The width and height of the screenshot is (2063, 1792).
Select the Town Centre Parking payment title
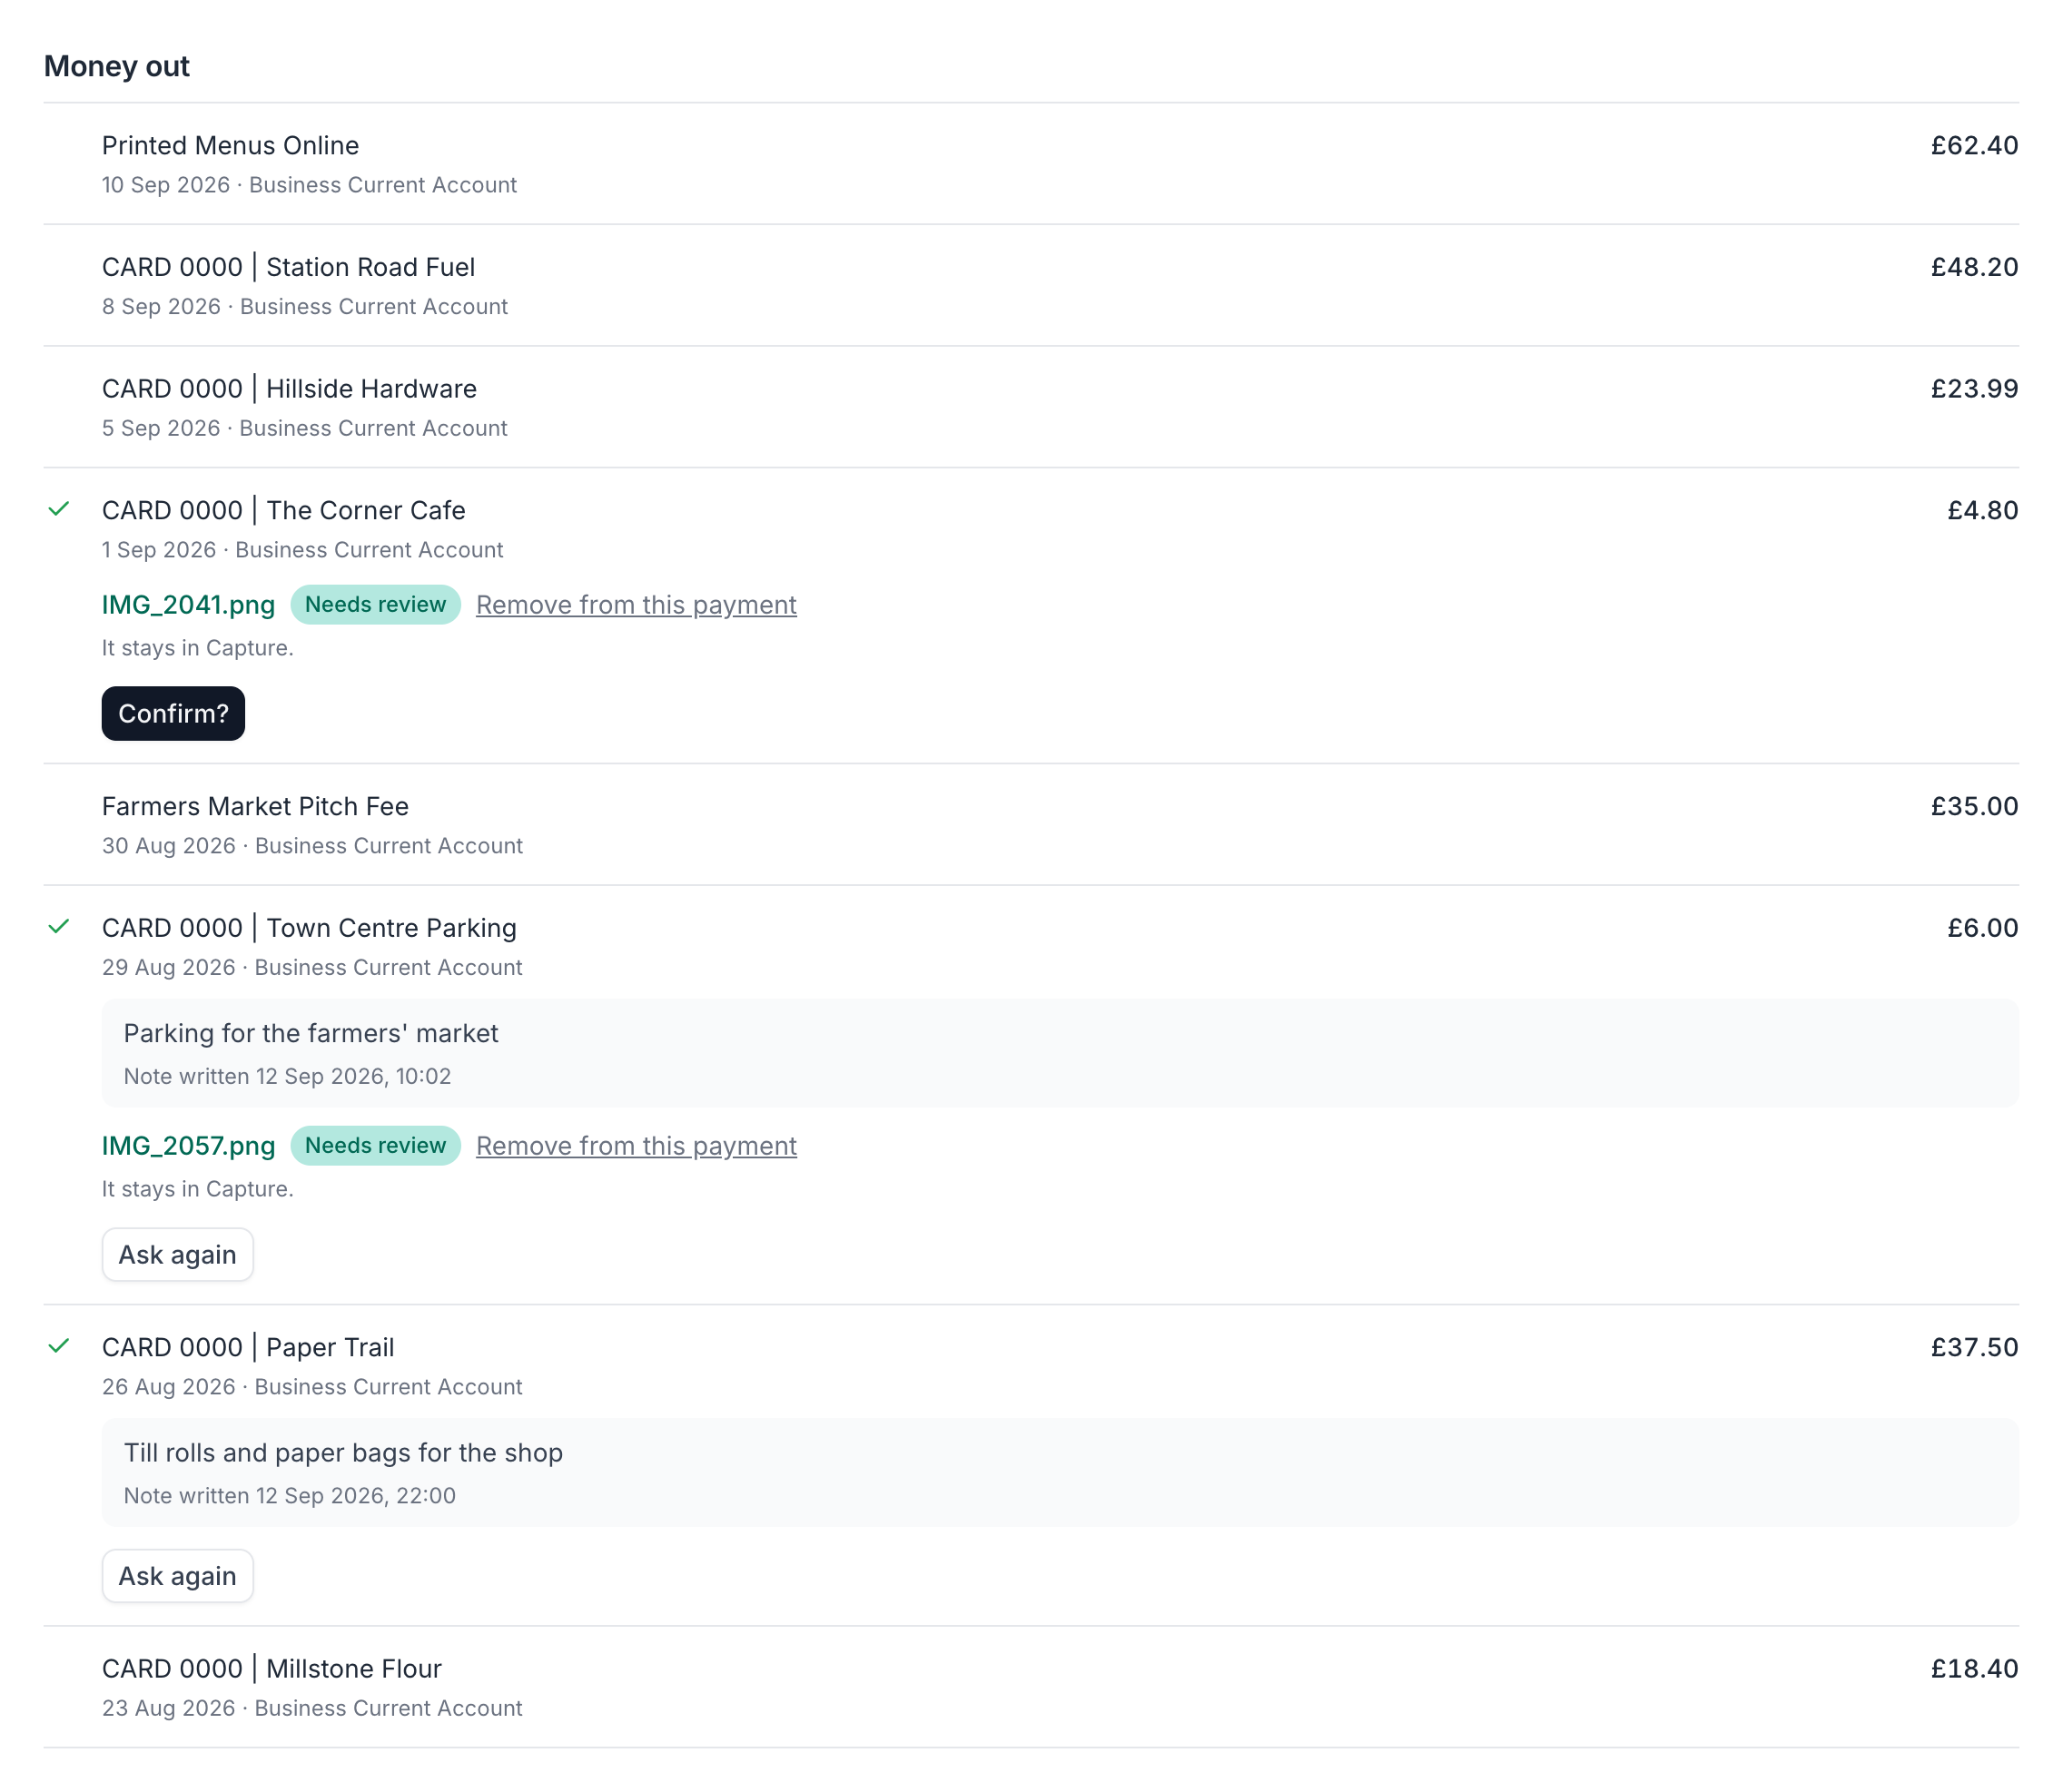(x=309, y=928)
